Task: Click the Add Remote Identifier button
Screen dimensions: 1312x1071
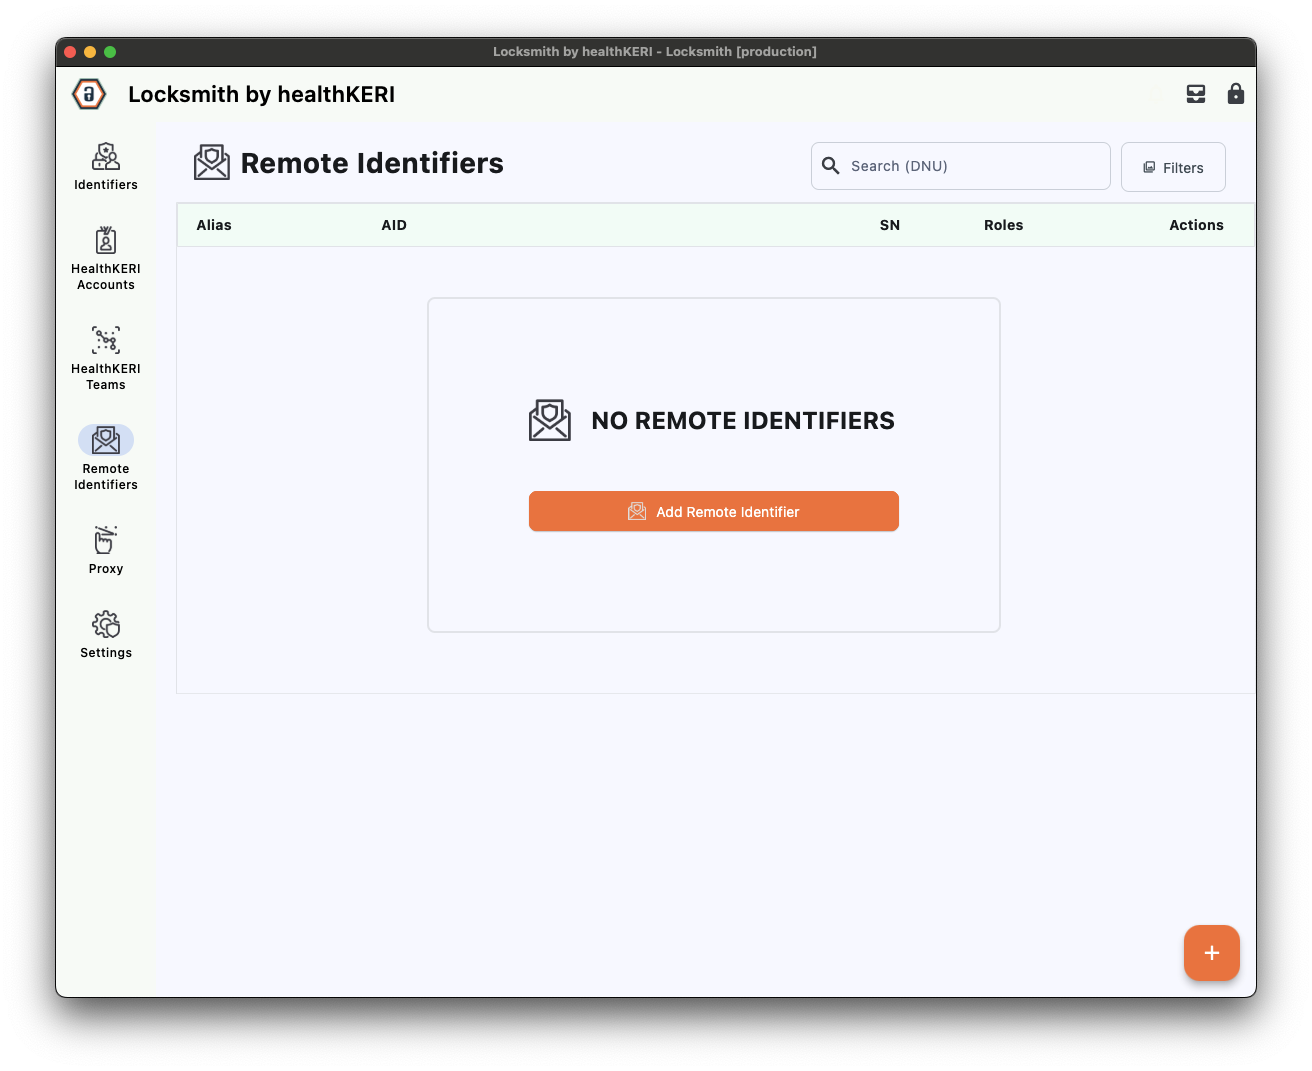Action: pyautogui.click(x=713, y=511)
